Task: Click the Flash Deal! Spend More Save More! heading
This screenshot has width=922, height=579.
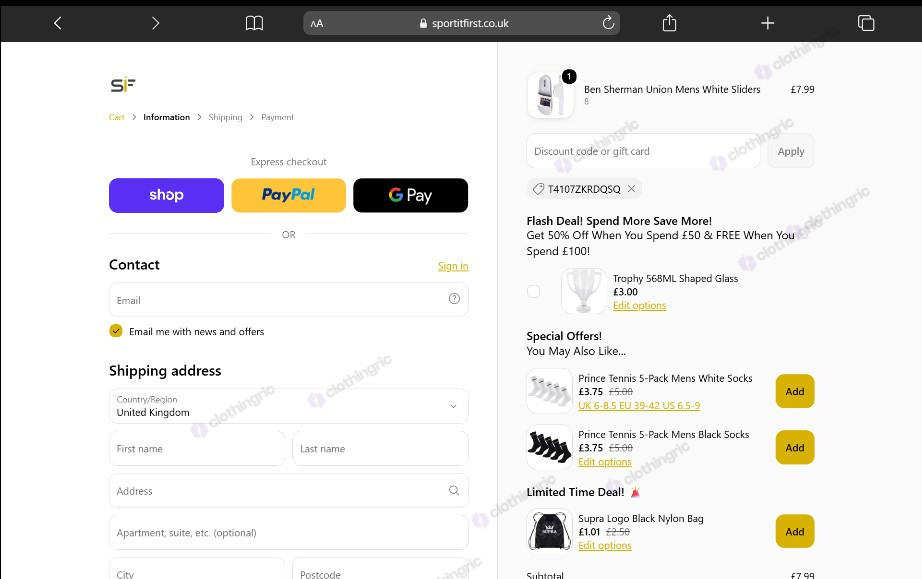Action: click(619, 221)
